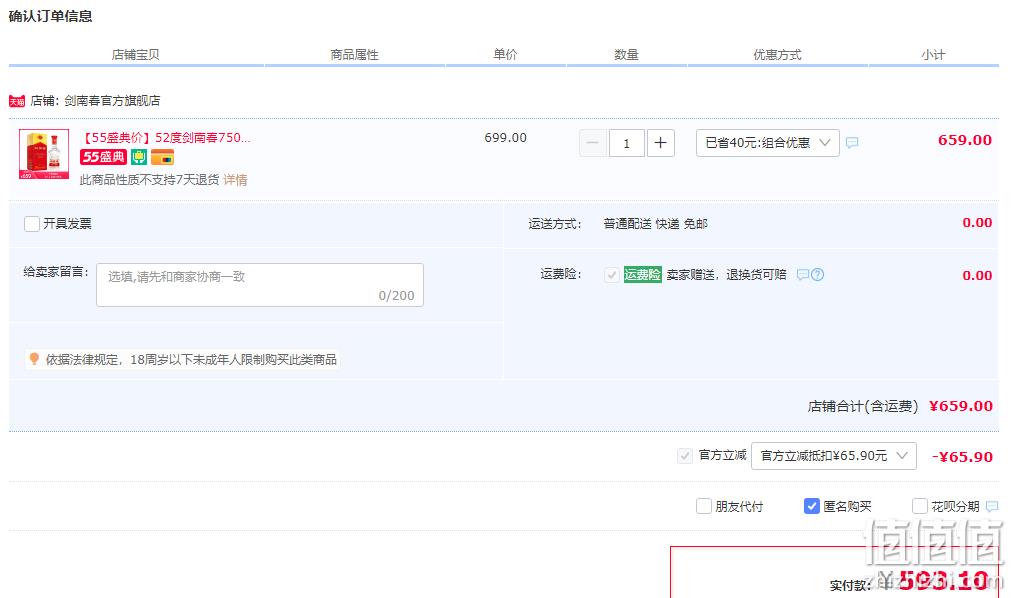Viewport: 1013px width, 598px height.
Task: Click the 单价 column header
Action: pos(505,55)
